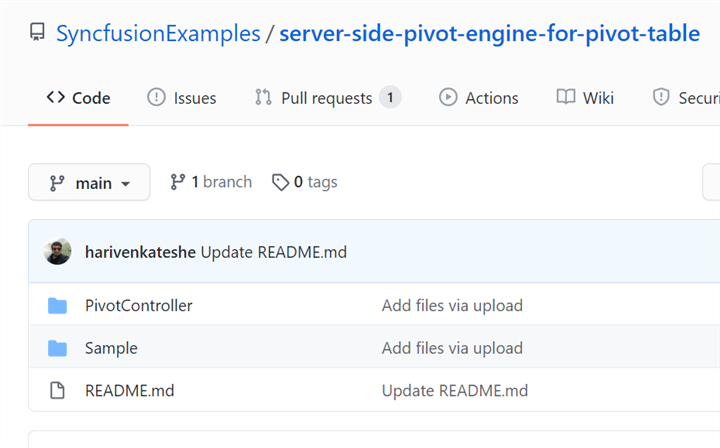Open the Update README.md commit message
The height and width of the screenshot is (448, 720).
point(273,252)
